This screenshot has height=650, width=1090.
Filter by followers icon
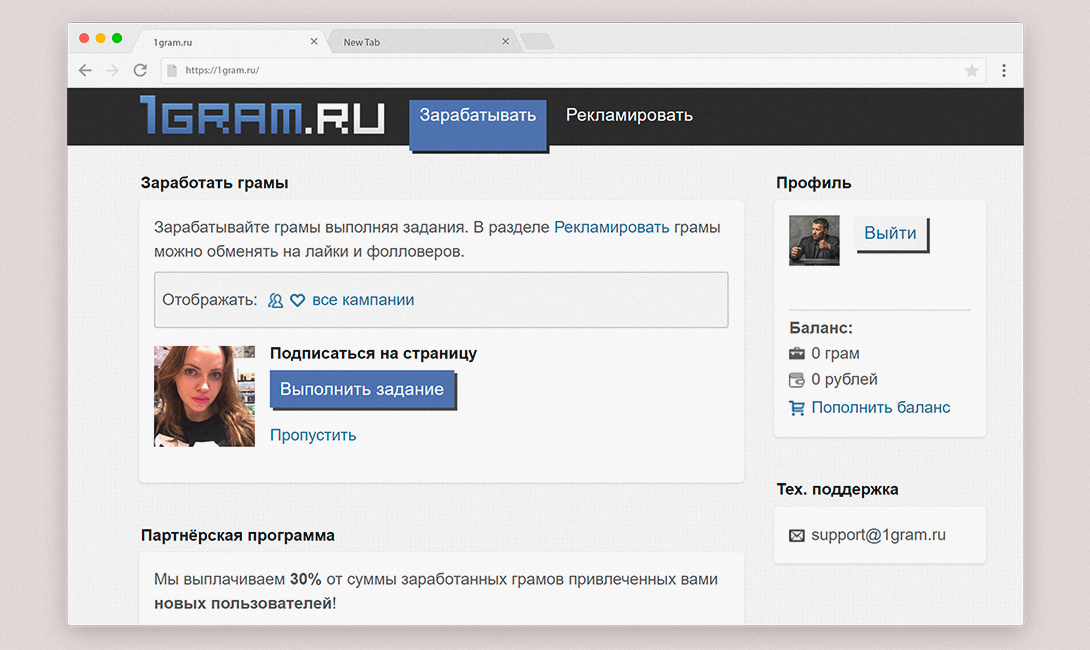(x=276, y=300)
